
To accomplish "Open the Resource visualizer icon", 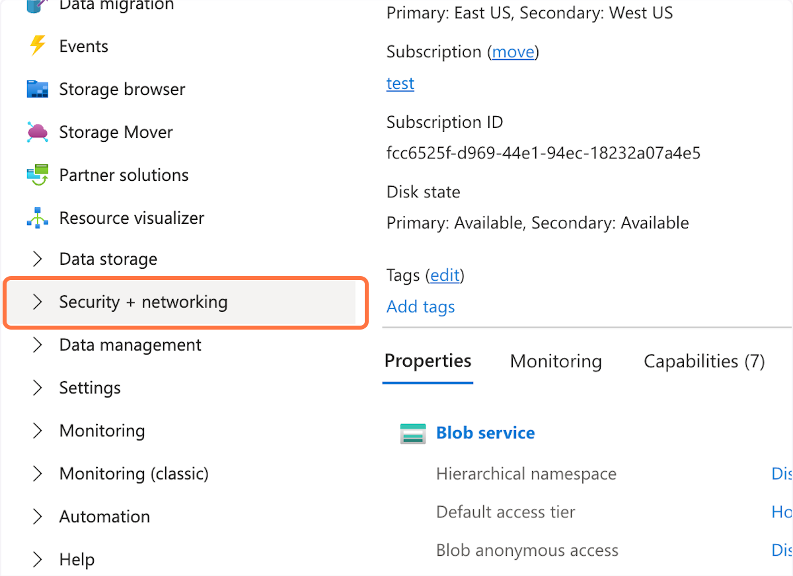I will click(x=38, y=218).
